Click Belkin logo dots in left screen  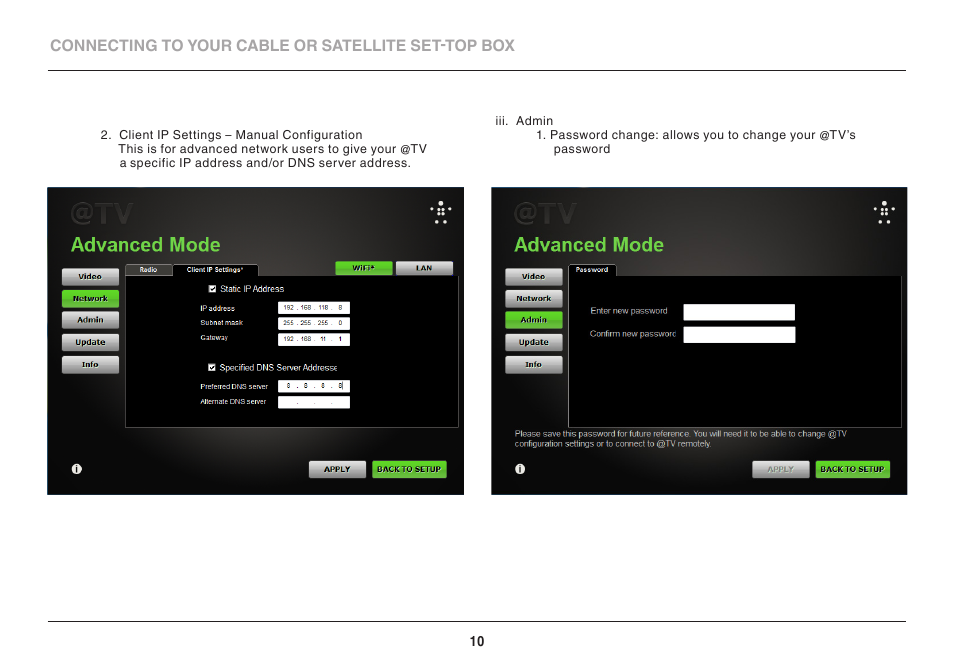click(x=440, y=212)
